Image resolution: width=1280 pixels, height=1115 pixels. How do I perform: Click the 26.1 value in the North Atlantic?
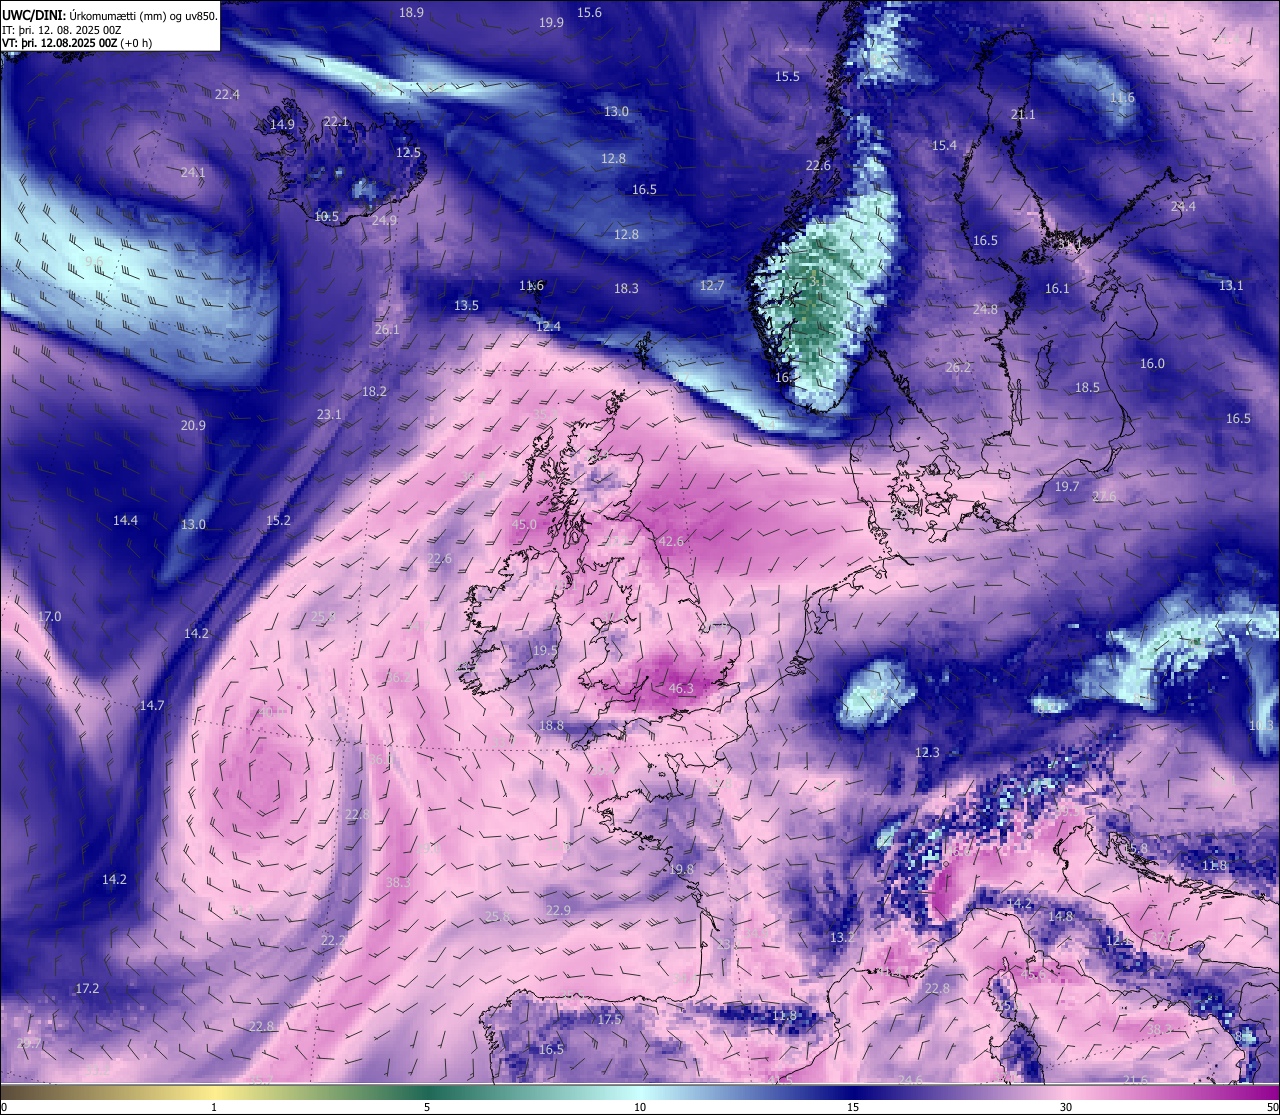click(387, 329)
